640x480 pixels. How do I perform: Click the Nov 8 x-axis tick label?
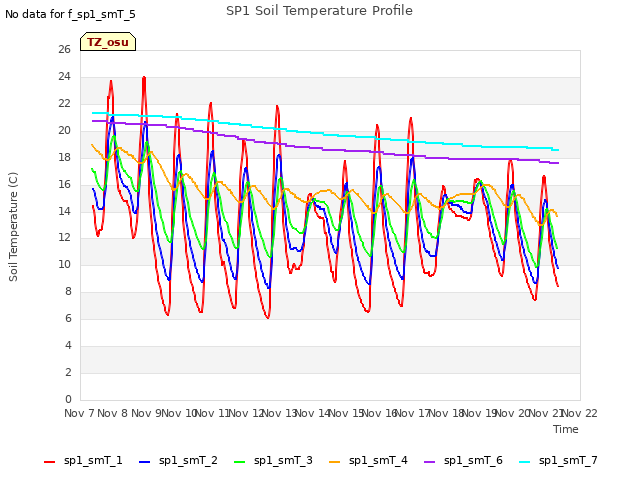(x=113, y=413)
